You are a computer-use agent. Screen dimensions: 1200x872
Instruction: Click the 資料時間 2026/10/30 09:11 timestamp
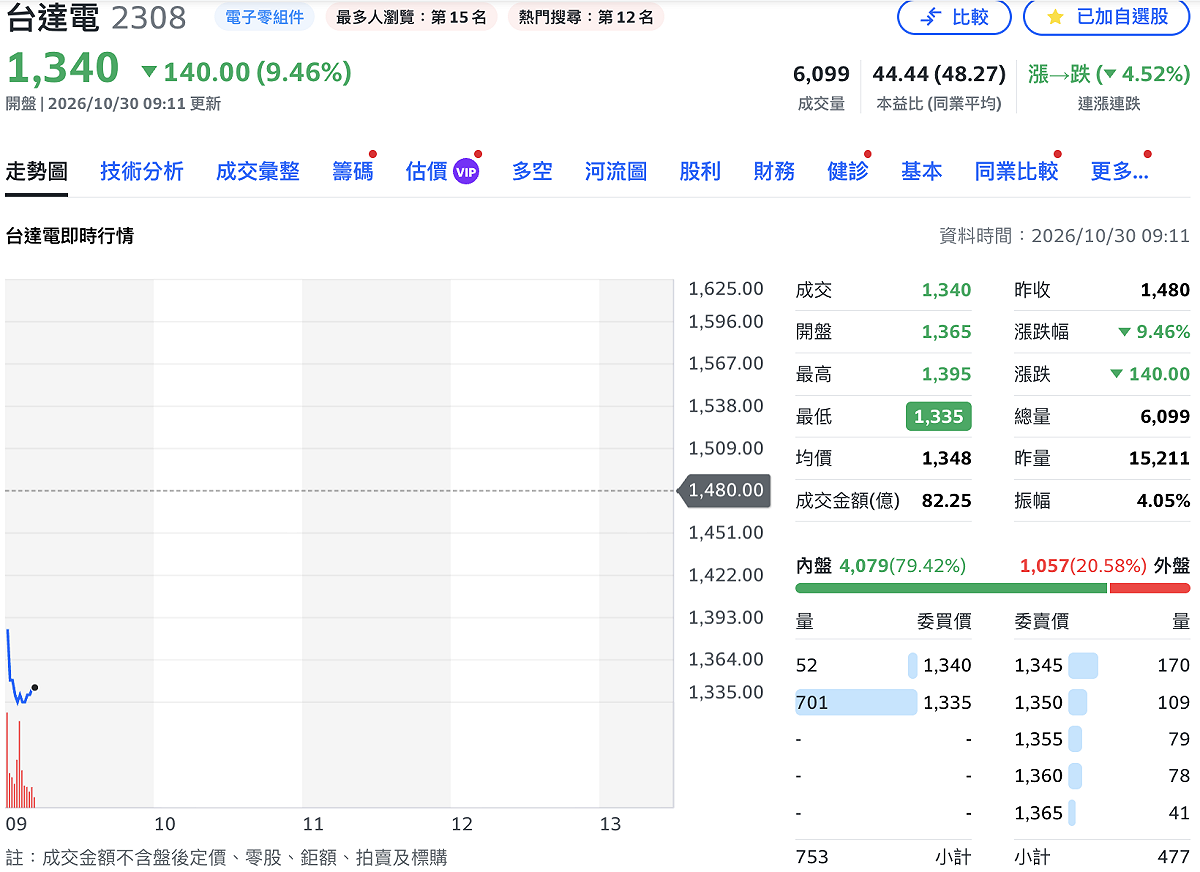point(1065,236)
